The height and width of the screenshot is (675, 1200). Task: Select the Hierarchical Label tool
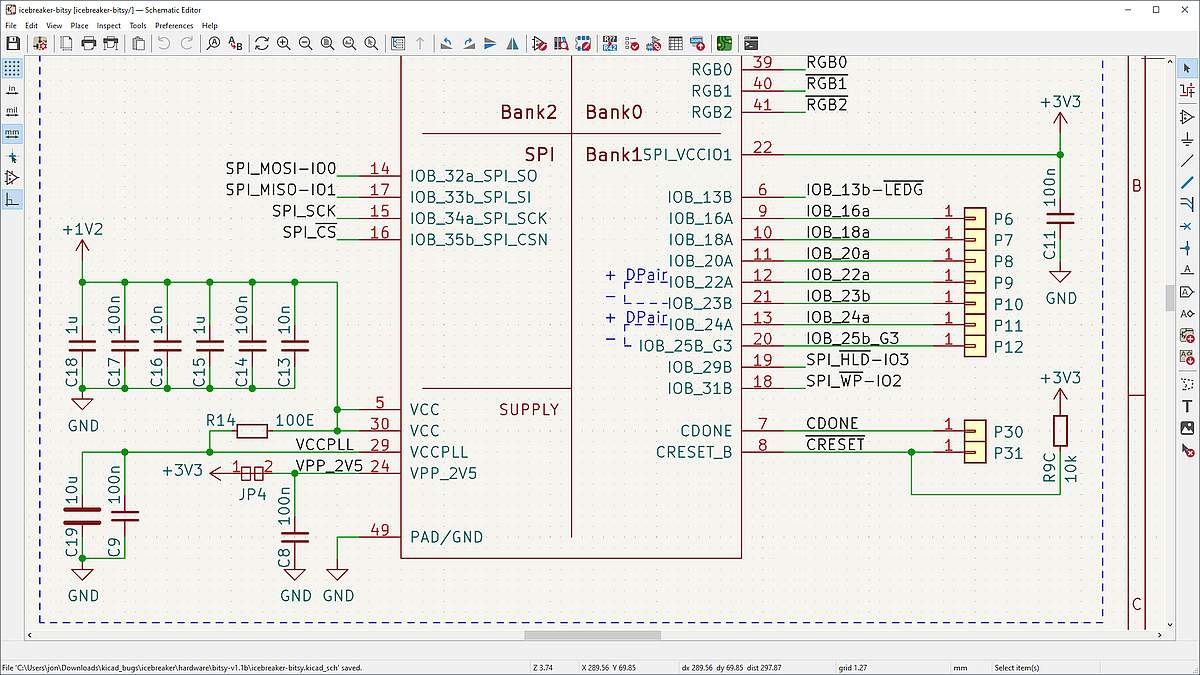click(1187, 314)
